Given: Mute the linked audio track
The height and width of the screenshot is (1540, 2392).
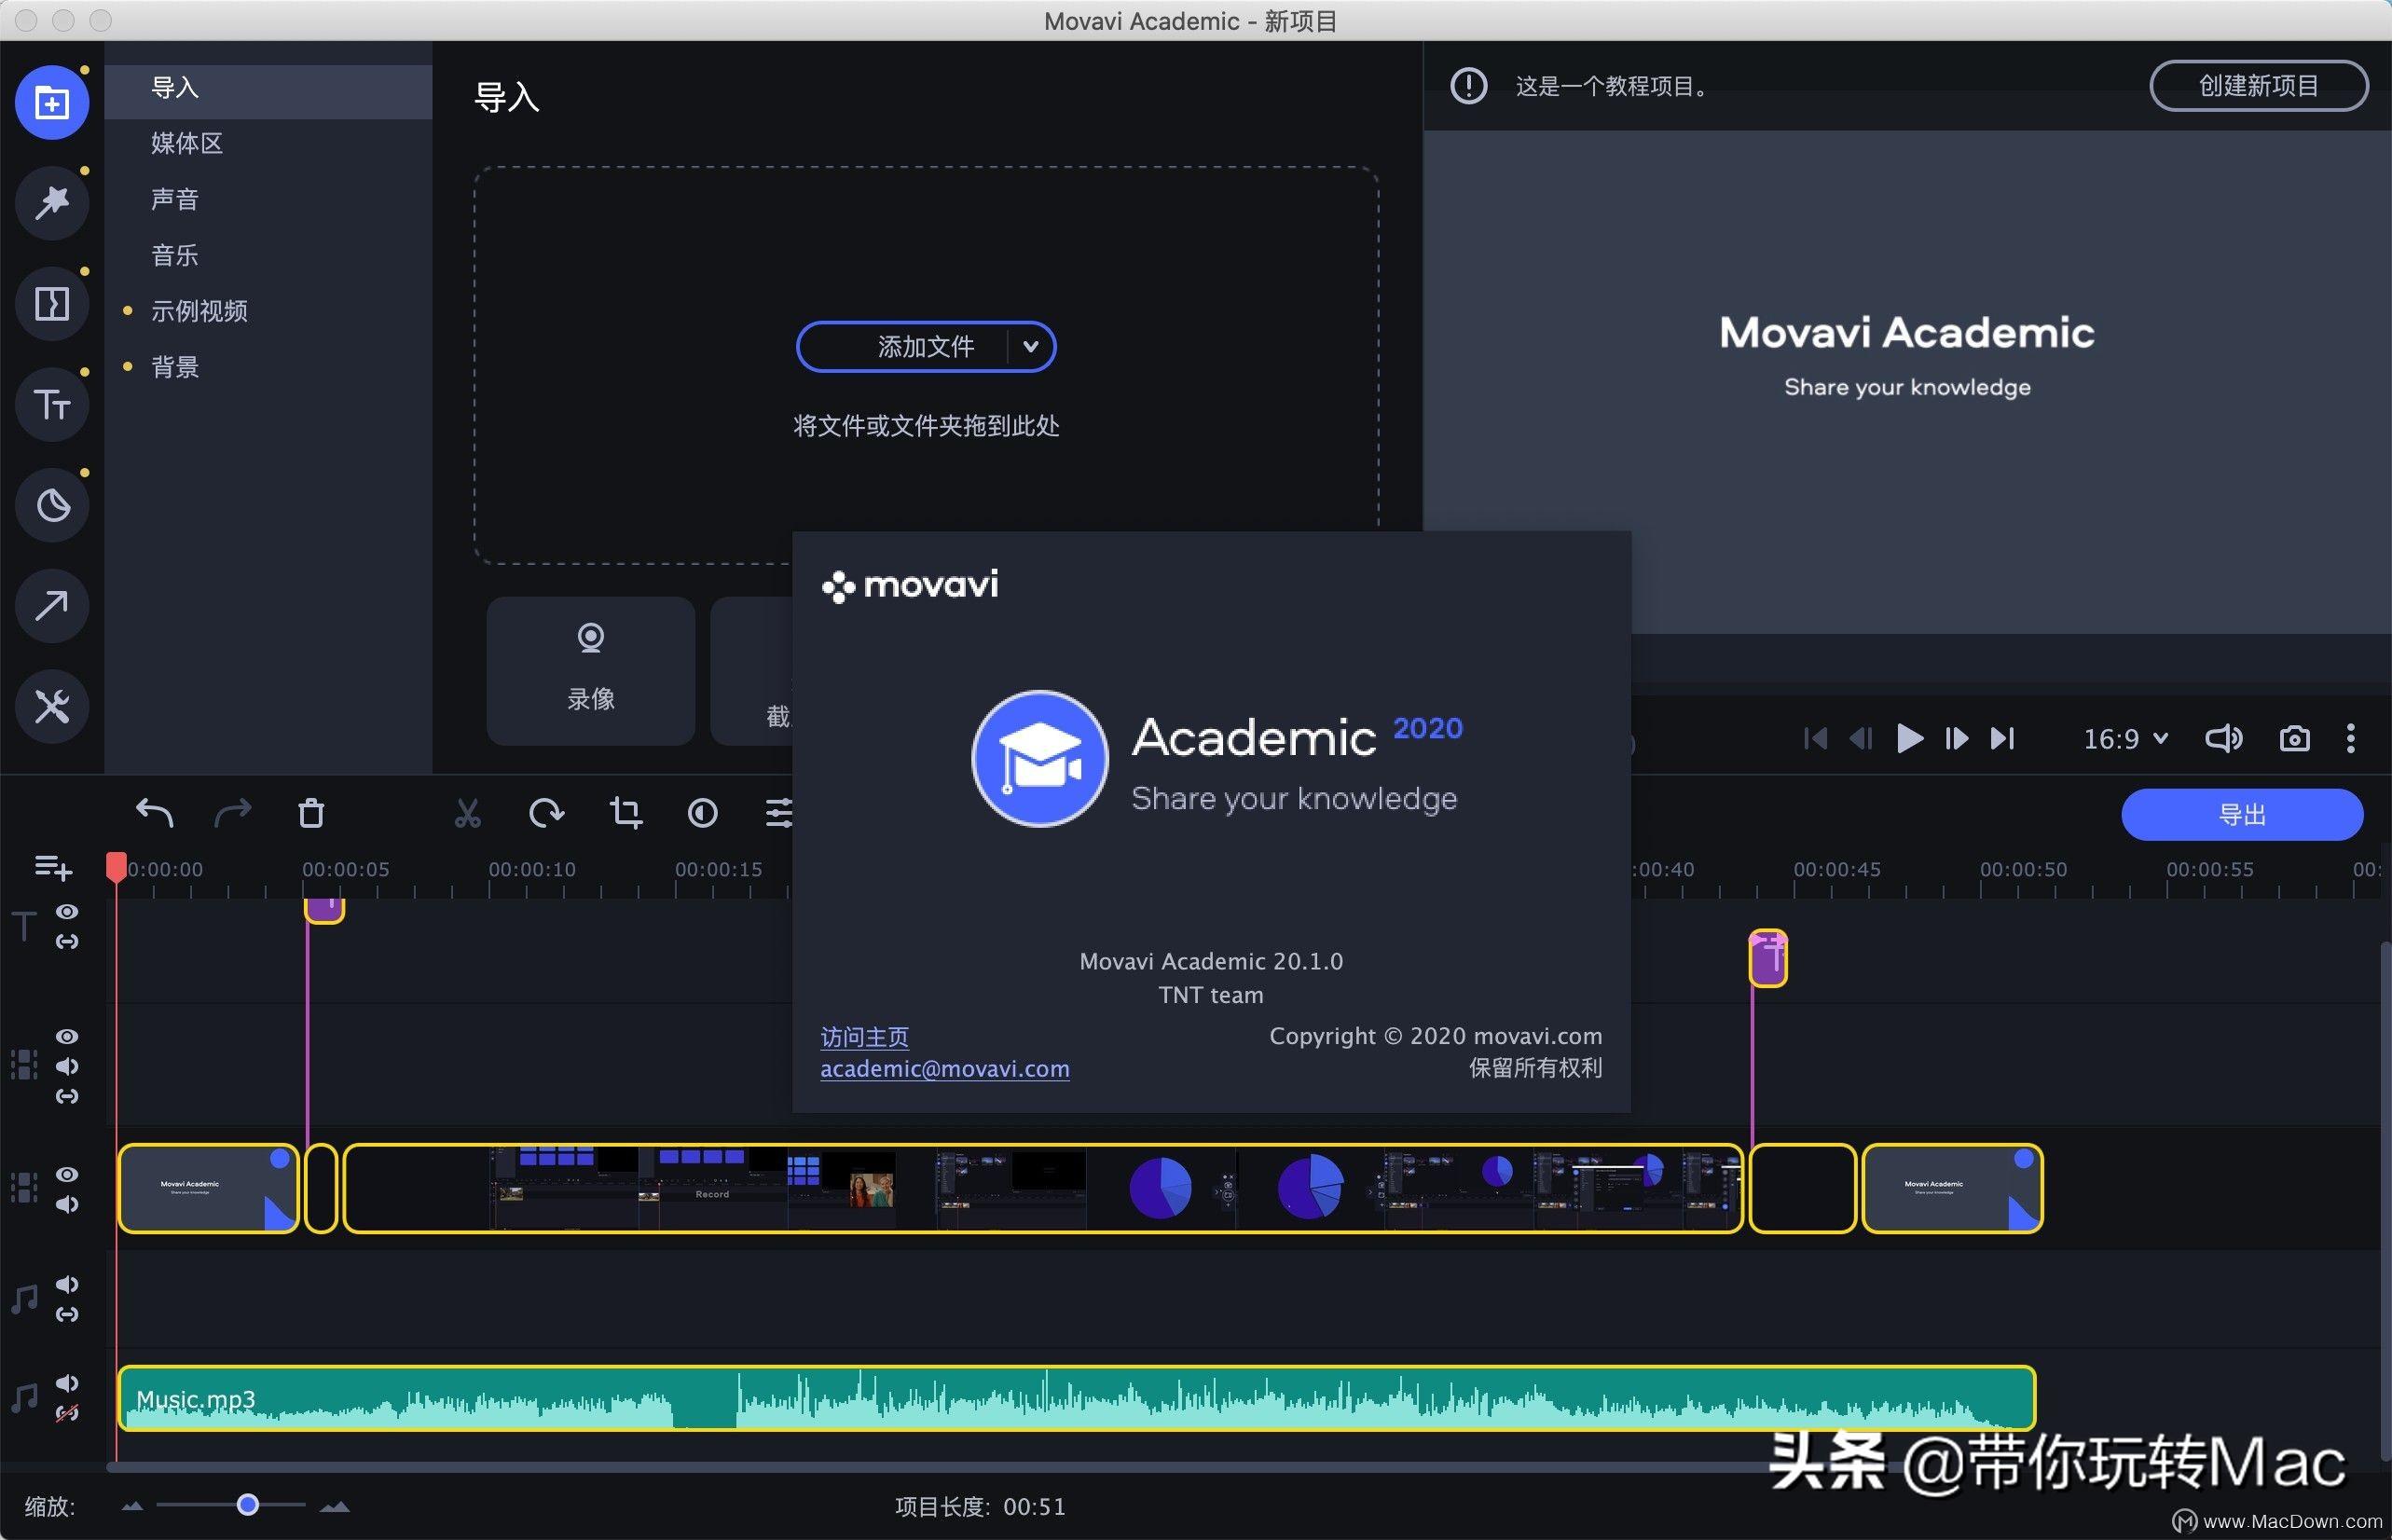Looking at the screenshot, I should tap(67, 1284).
